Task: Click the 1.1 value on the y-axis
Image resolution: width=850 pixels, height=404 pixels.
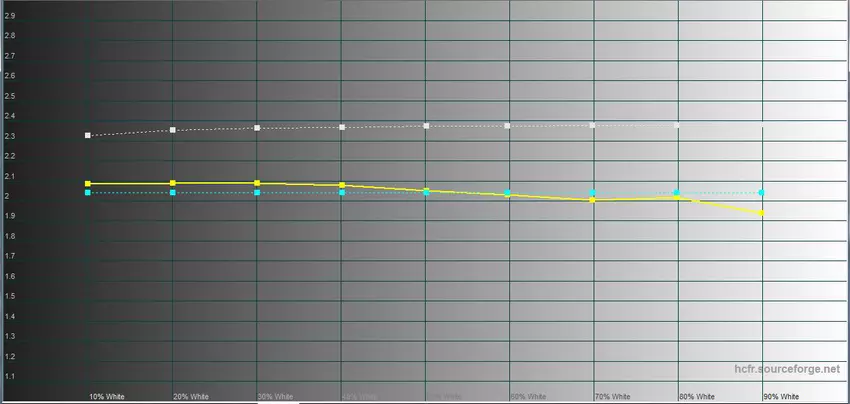Action: 10,377
